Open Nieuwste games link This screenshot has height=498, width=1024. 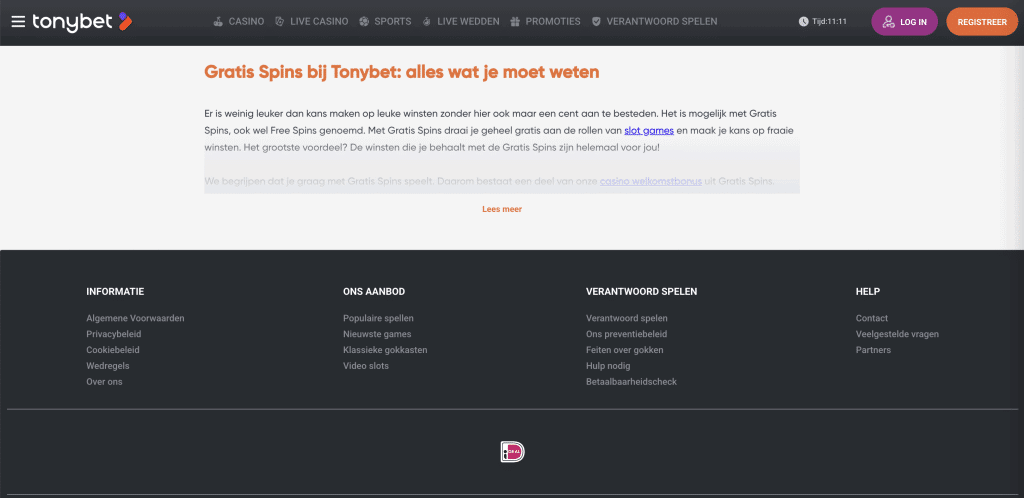377,334
